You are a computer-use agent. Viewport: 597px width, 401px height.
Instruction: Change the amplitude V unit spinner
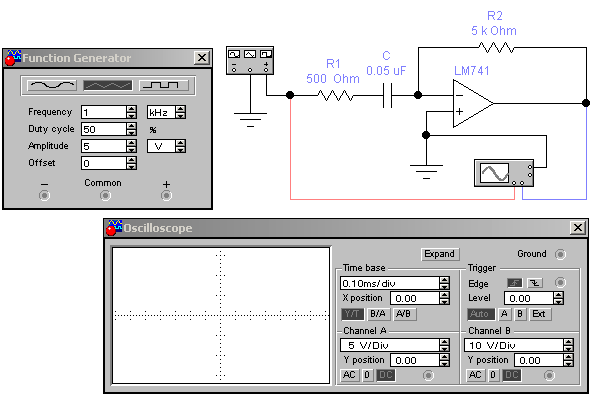pos(180,146)
